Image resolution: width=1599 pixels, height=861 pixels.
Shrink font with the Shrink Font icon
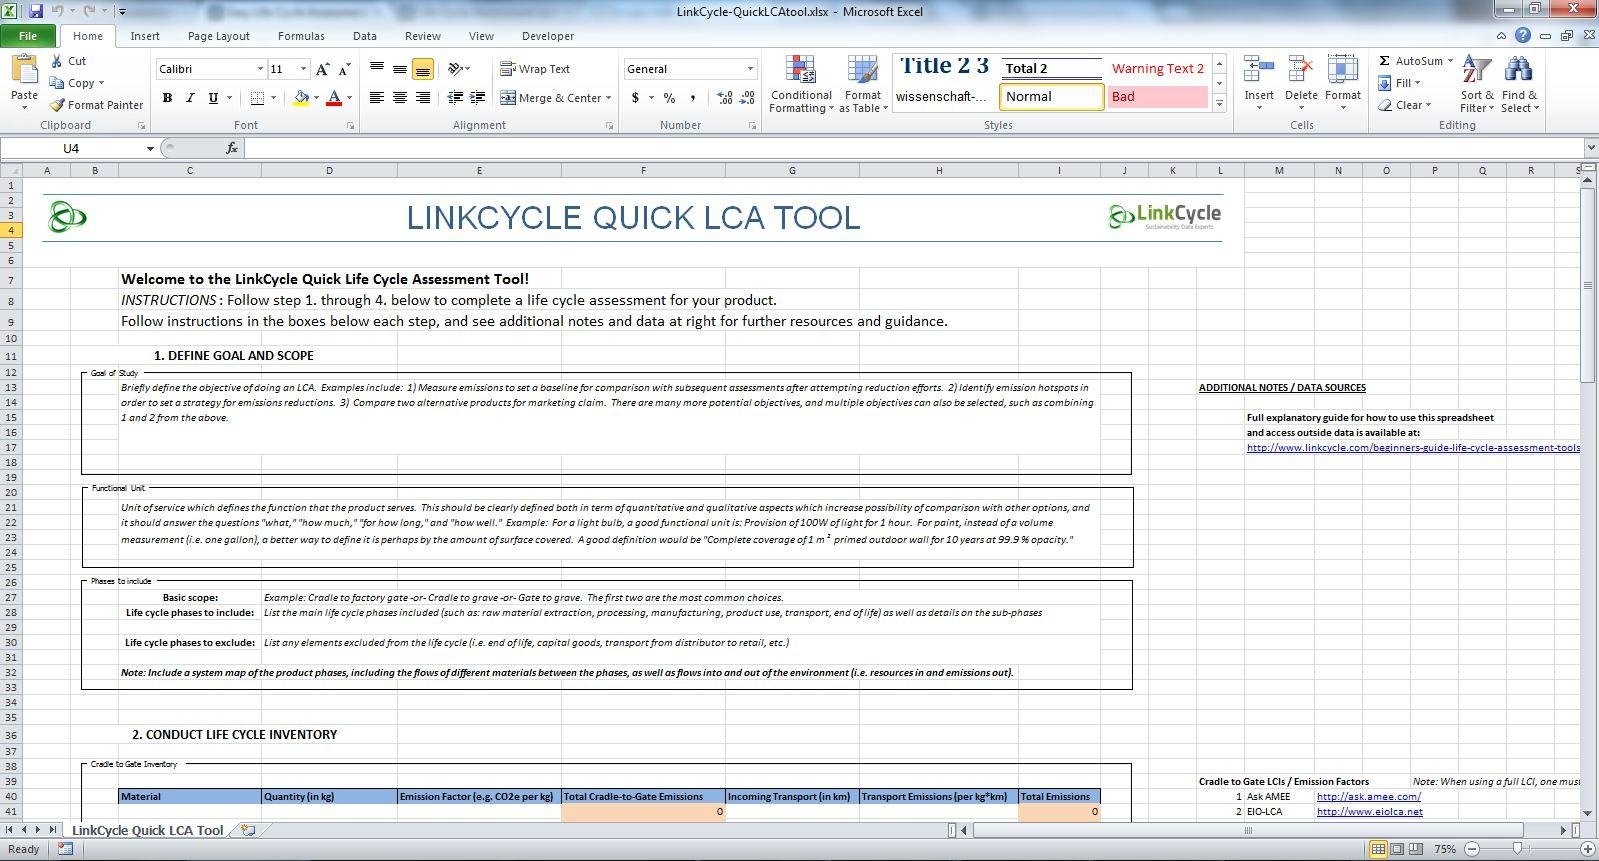344,69
